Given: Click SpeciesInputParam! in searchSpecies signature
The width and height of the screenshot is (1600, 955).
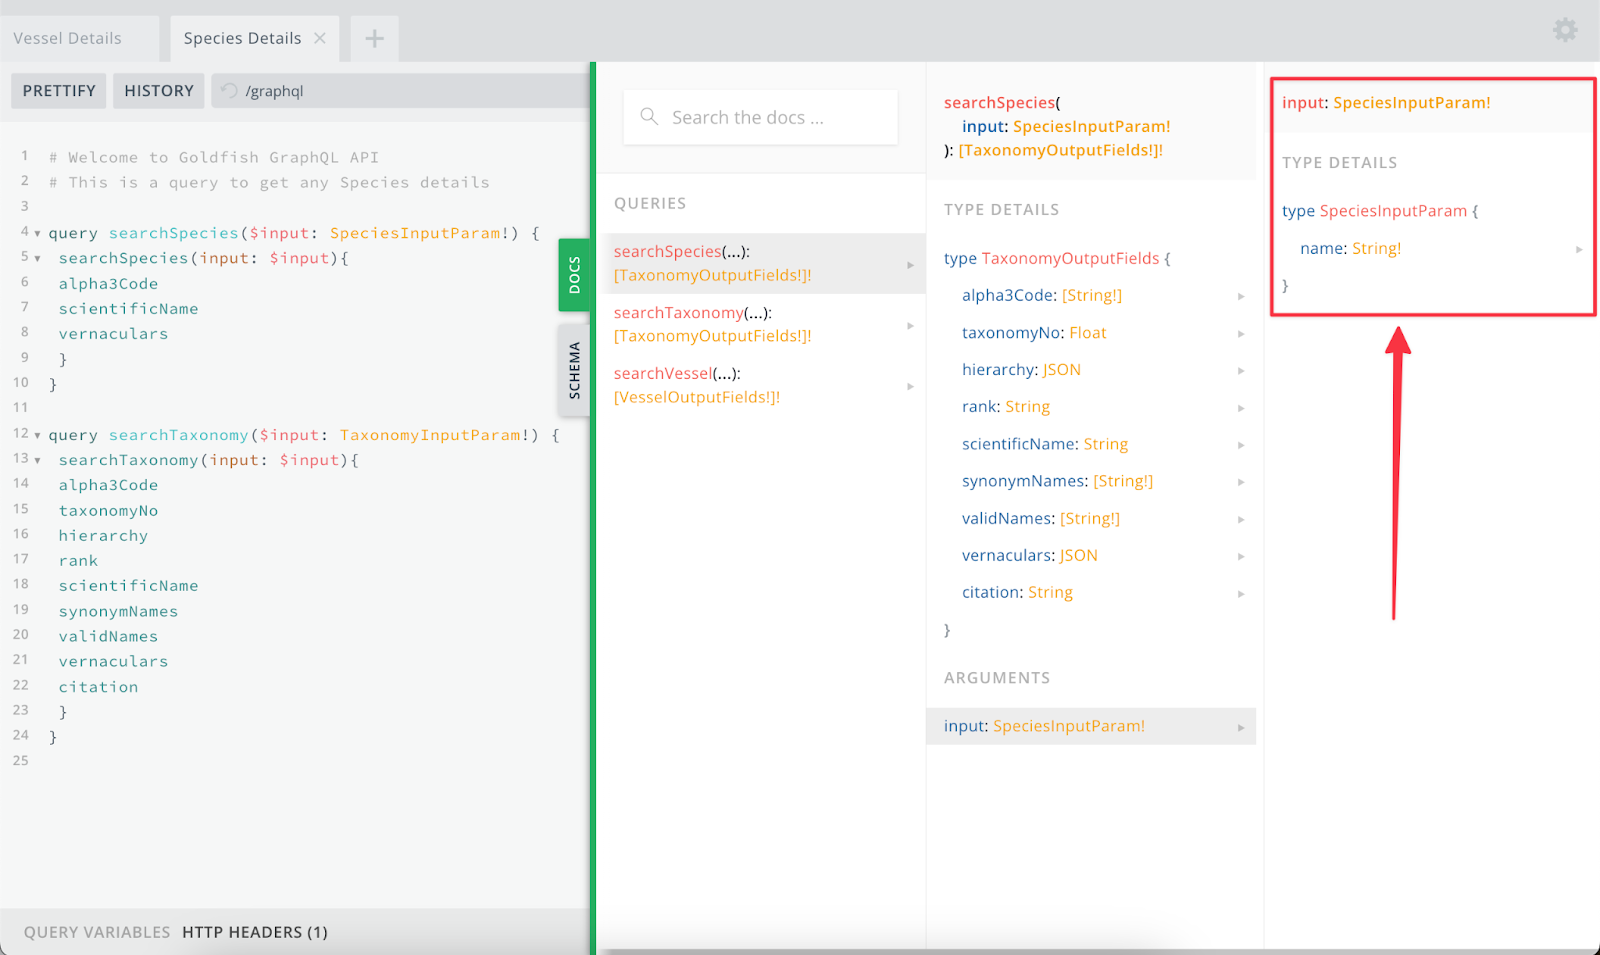Looking at the screenshot, I should coord(1091,126).
